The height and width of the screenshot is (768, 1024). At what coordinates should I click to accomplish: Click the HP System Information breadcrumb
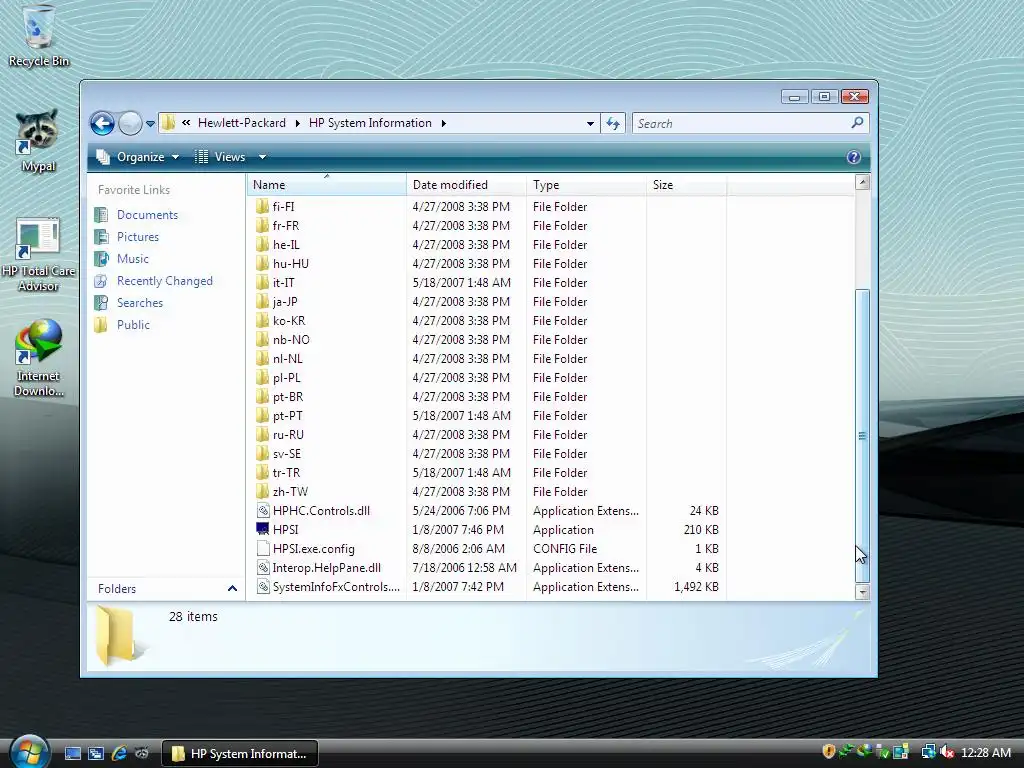[x=370, y=123]
